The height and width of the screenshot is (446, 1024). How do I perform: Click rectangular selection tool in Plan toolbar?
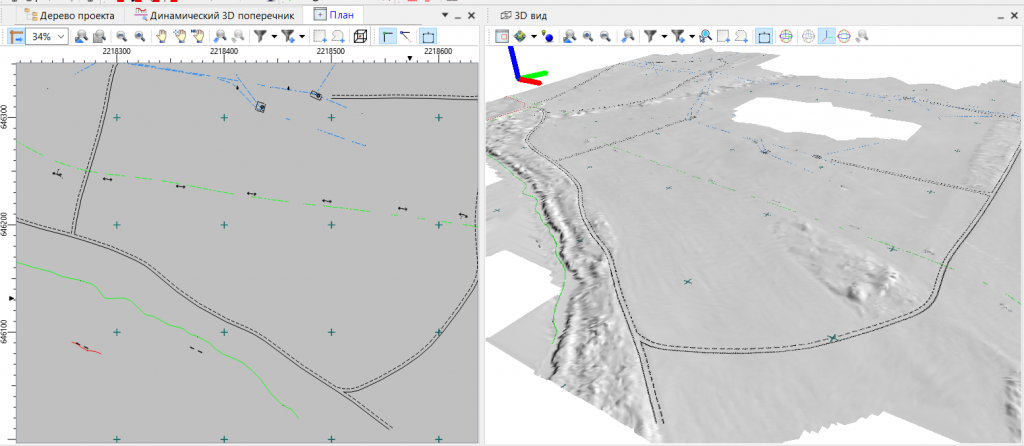coord(320,37)
